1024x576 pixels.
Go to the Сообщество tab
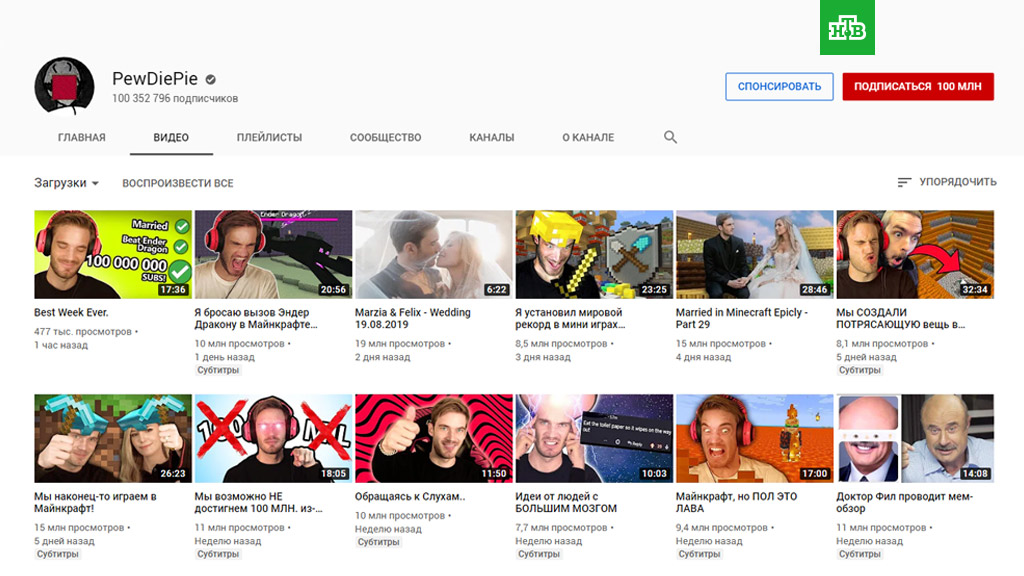(x=385, y=137)
